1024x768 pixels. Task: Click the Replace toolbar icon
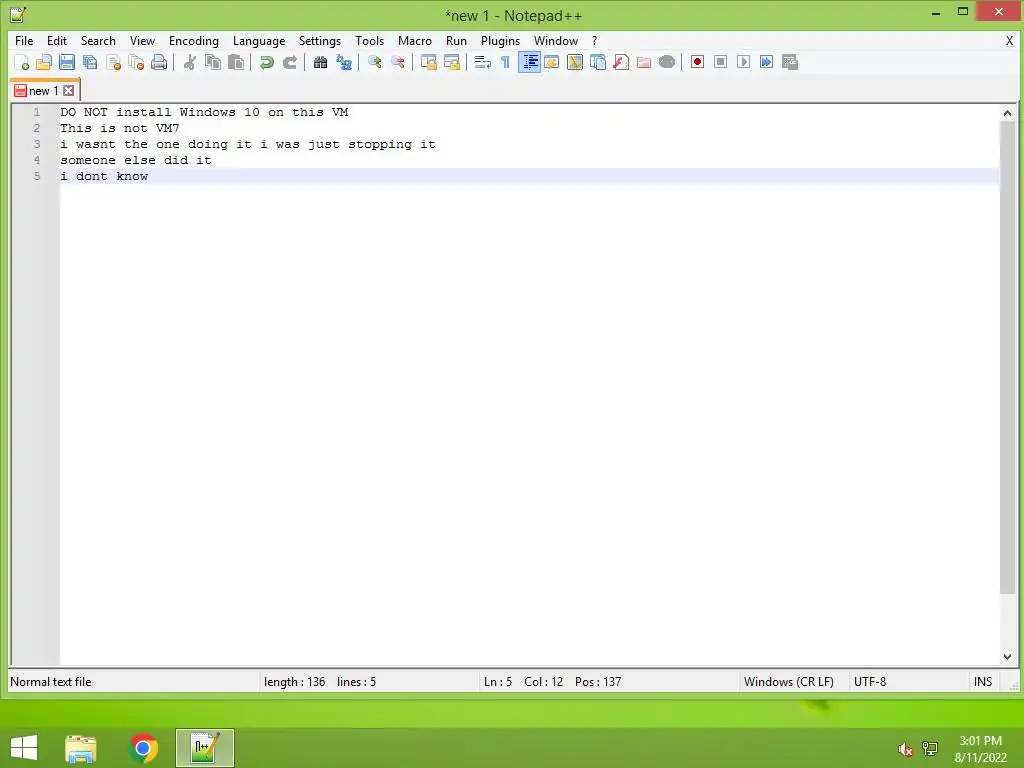pos(344,62)
